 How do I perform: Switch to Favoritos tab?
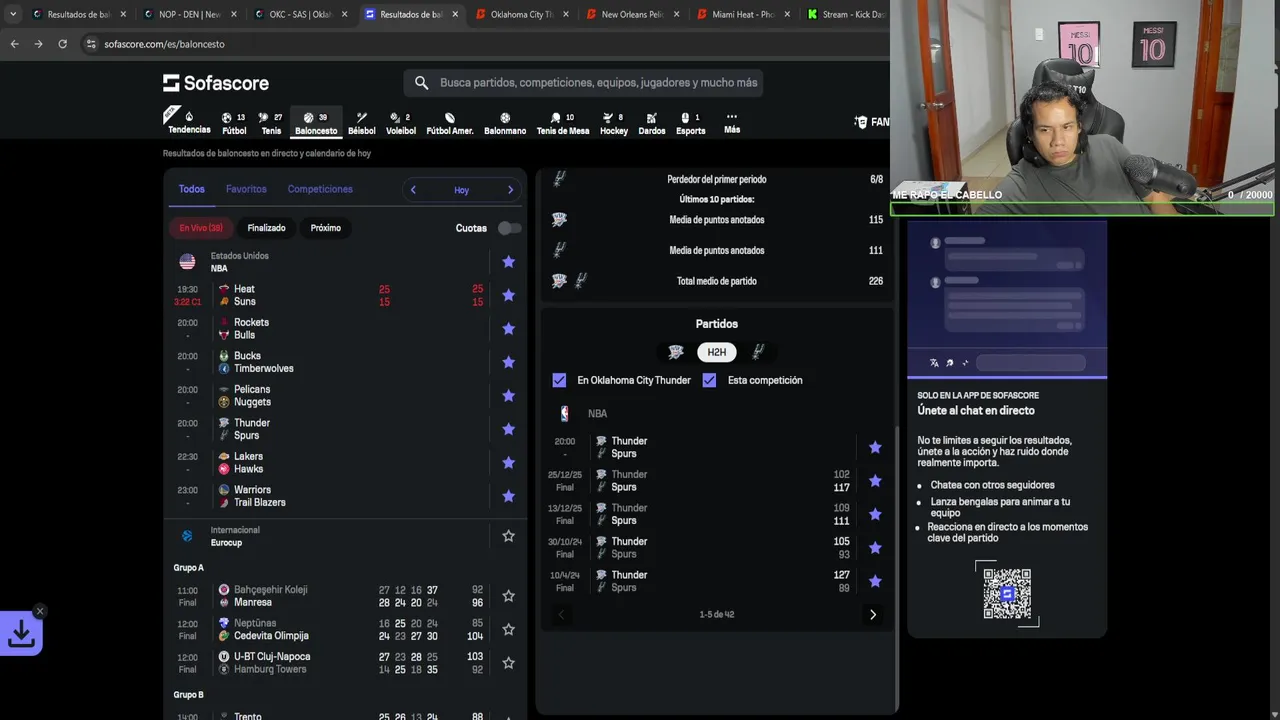(x=246, y=189)
